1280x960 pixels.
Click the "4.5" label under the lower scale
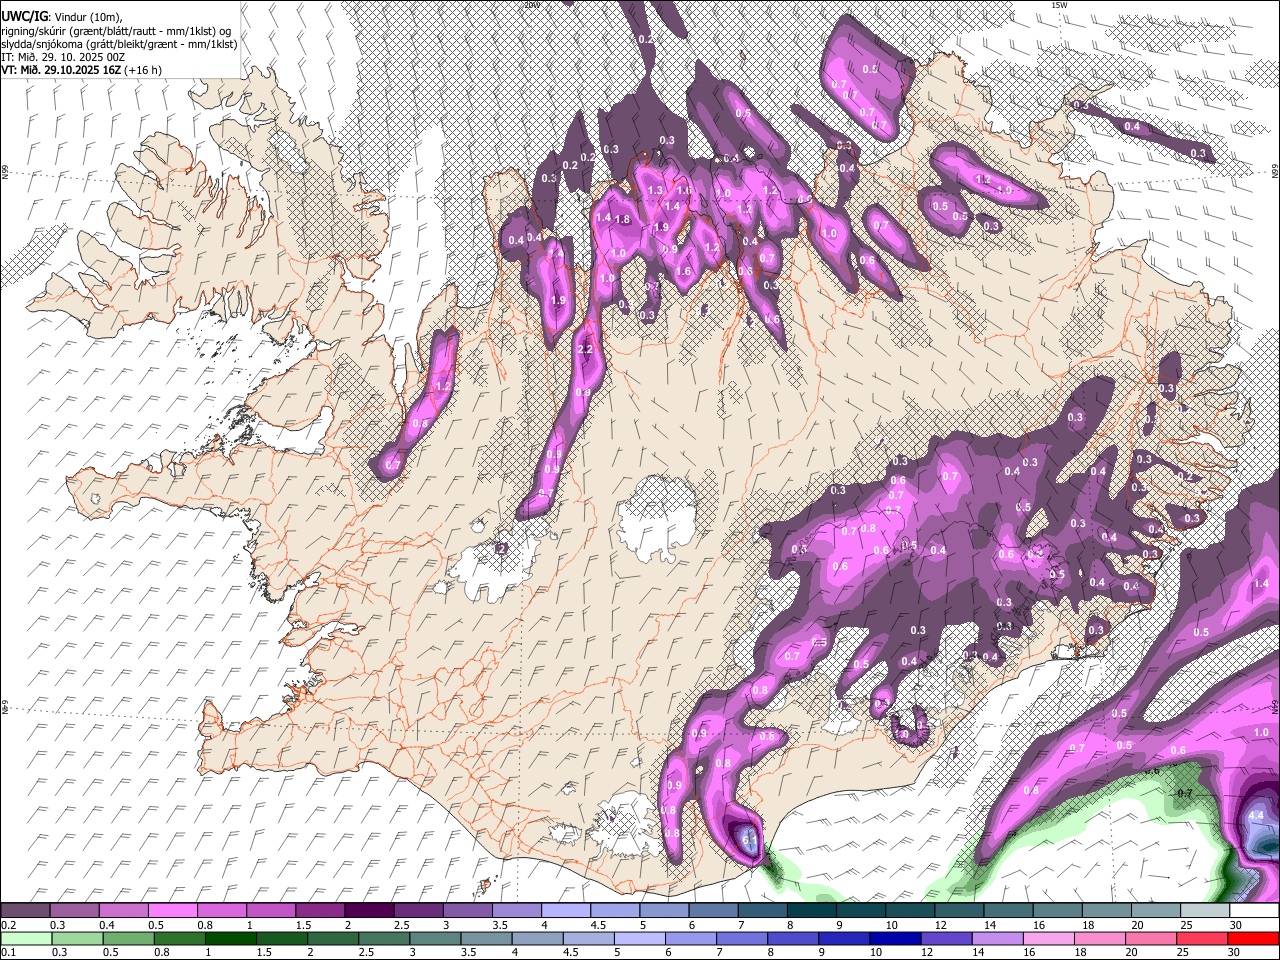tap(571, 952)
